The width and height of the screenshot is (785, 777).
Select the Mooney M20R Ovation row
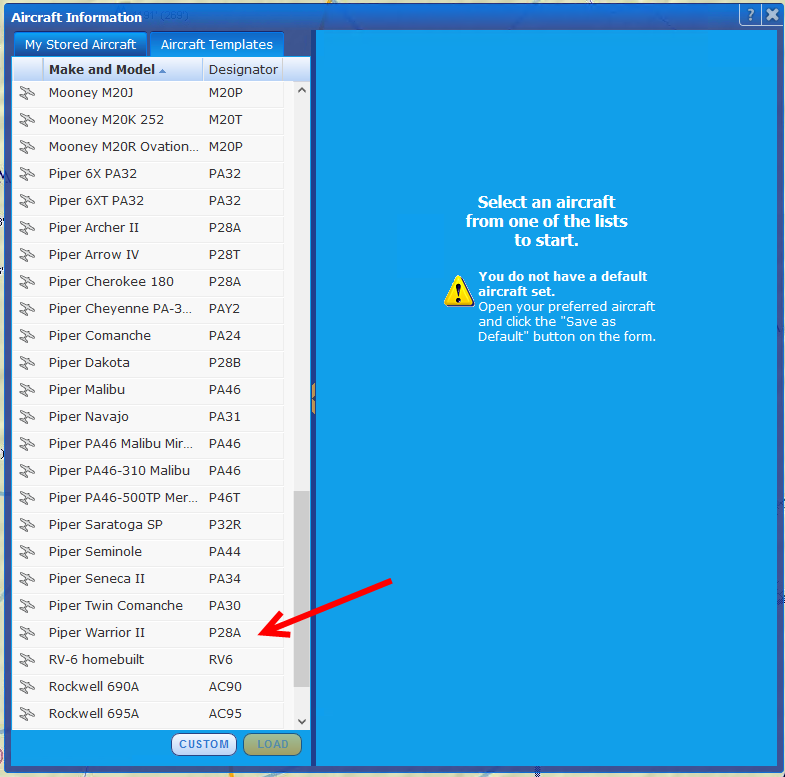click(148, 147)
